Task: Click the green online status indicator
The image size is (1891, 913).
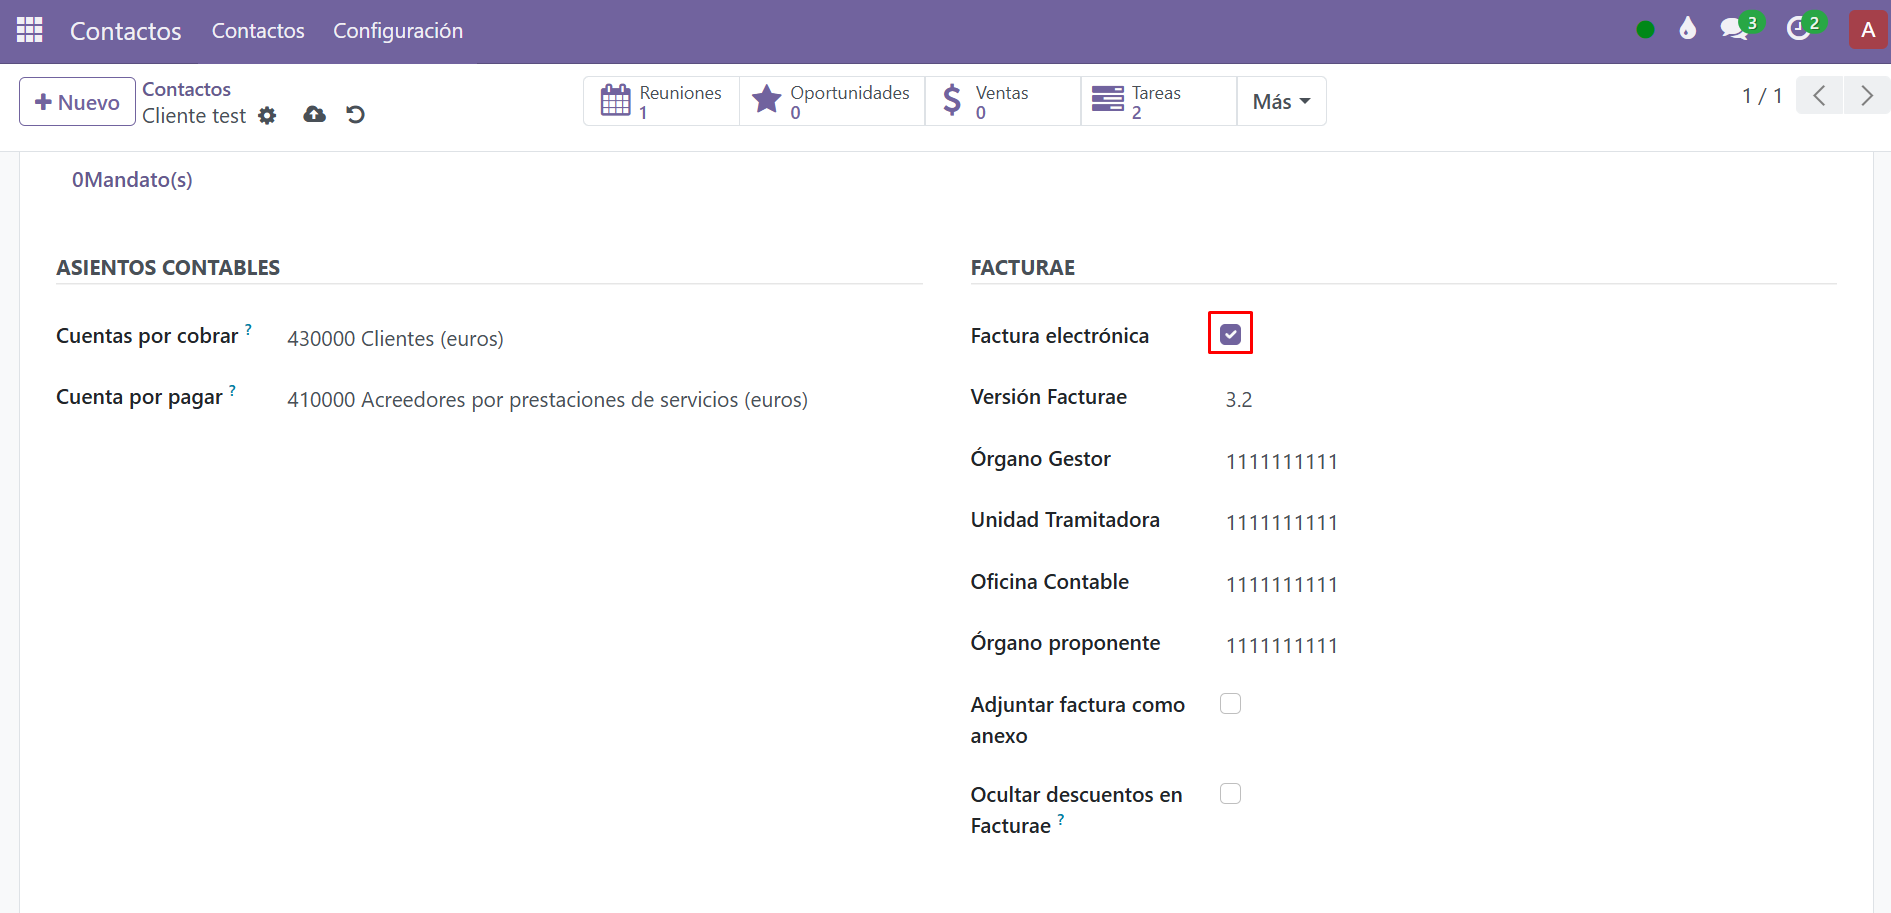Action: (x=1645, y=30)
